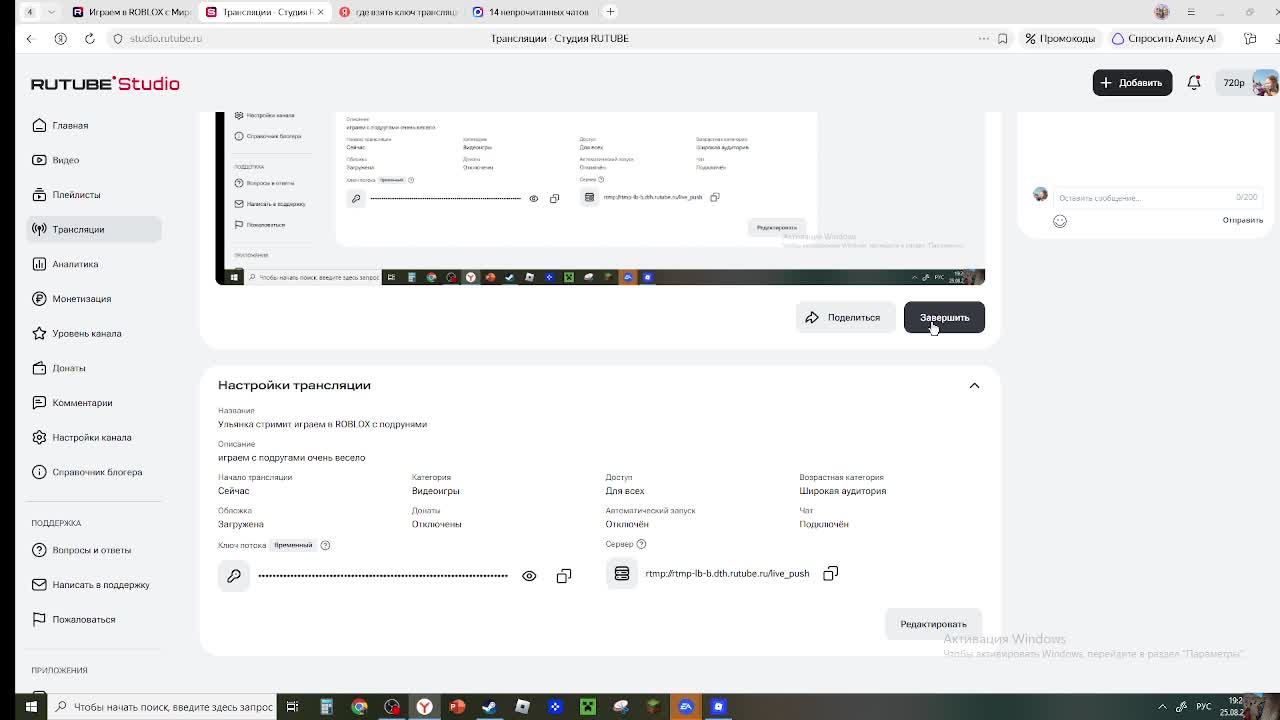
Task: Click the Сервер help icon
Action: [x=641, y=544]
